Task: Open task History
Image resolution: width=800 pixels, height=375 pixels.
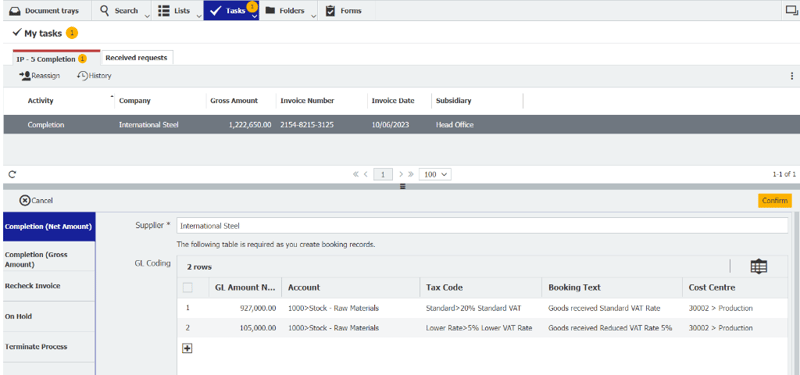Action: [94, 76]
